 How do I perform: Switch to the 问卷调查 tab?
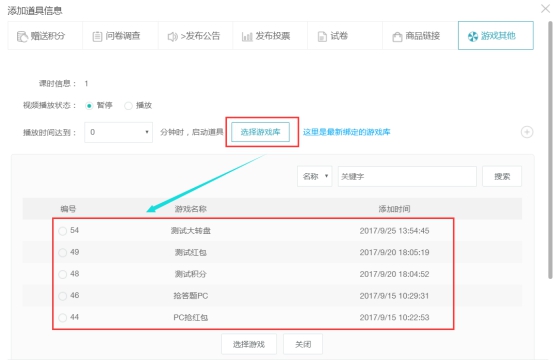(x=120, y=36)
